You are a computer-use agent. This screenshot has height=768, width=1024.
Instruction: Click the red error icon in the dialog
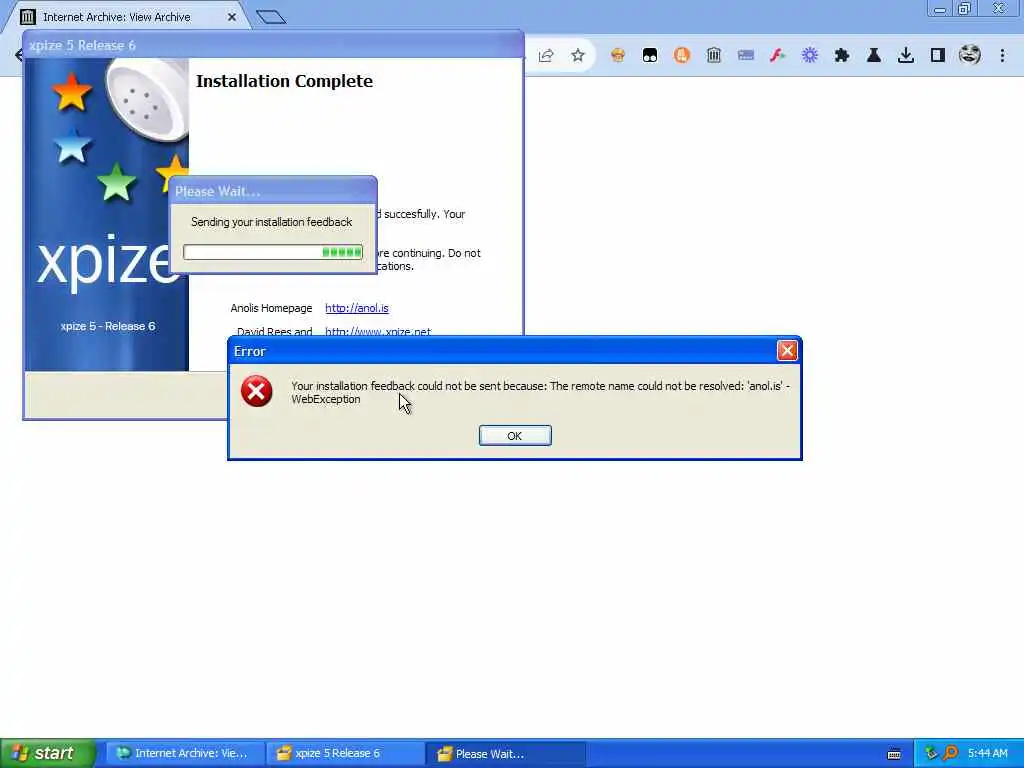pos(257,391)
